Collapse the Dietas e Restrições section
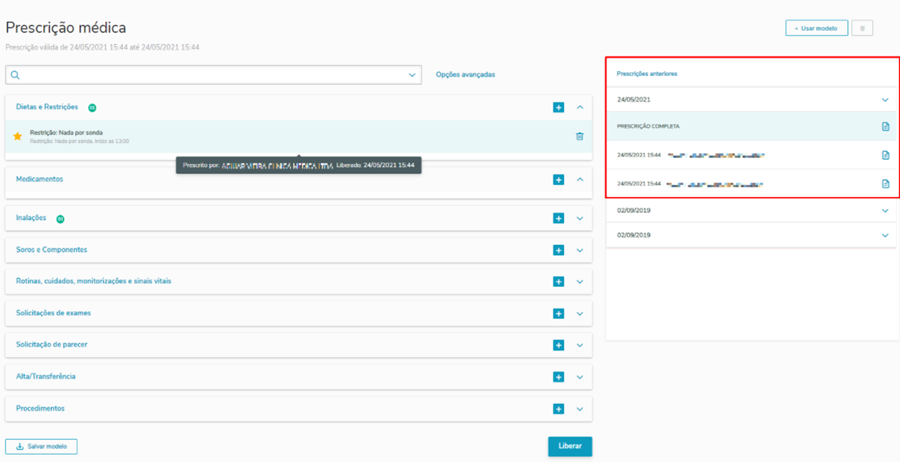This screenshot has width=900, height=462. tap(580, 107)
